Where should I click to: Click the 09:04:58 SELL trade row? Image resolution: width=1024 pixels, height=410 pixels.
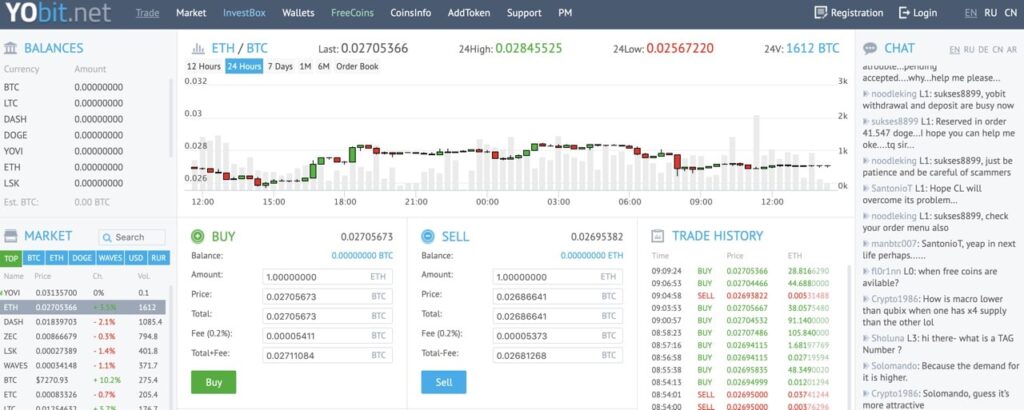coord(741,295)
